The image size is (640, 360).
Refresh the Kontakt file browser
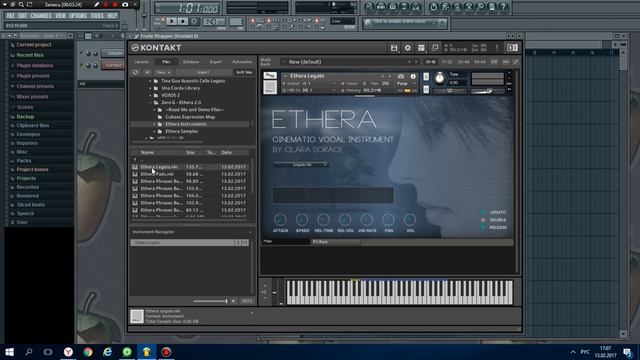136,72
